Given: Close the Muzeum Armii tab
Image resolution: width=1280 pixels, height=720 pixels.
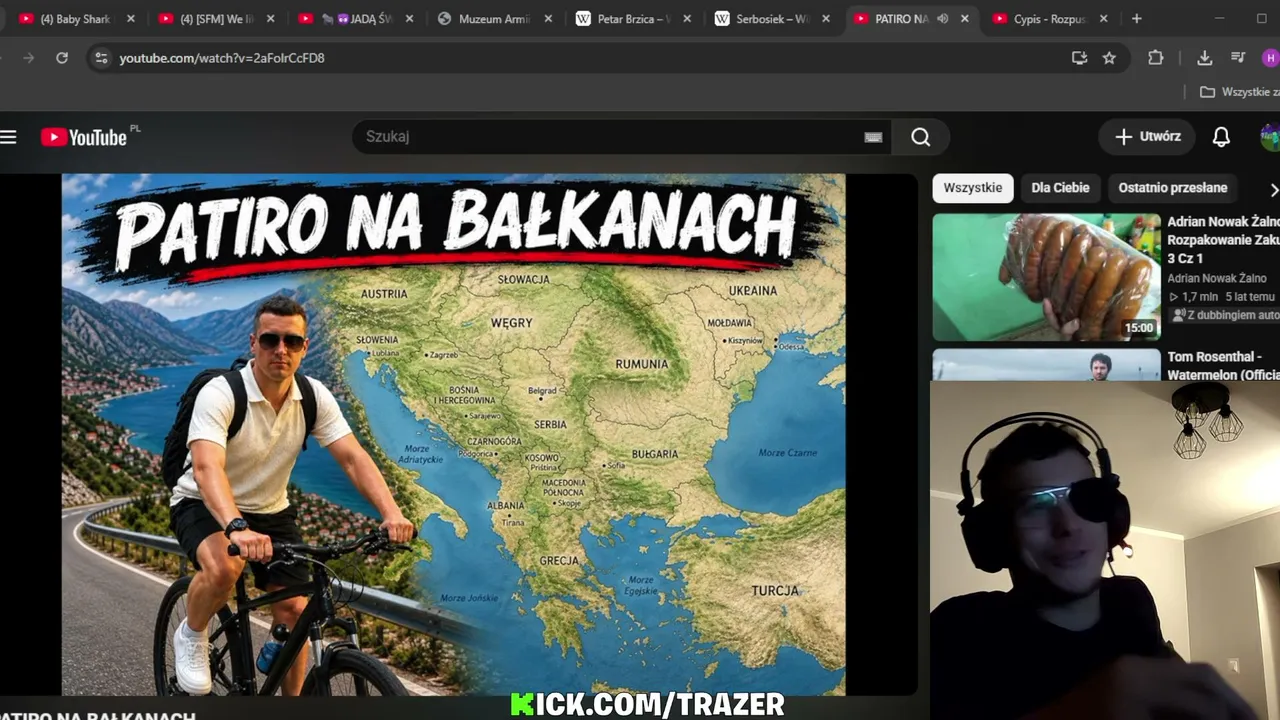Looking at the screenshot, I should (x=547, y=19).
